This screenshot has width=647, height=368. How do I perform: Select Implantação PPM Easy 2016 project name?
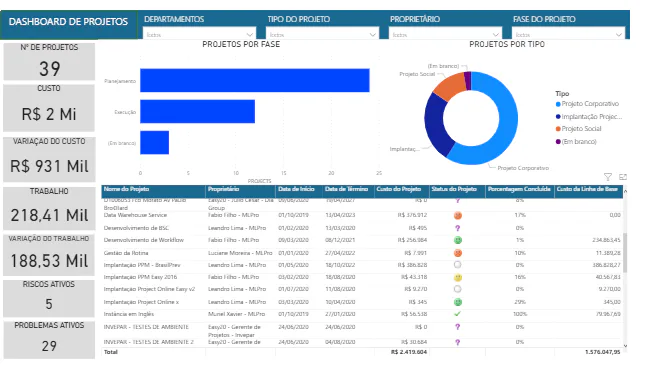pyautogui.click(x=140, y=277)
